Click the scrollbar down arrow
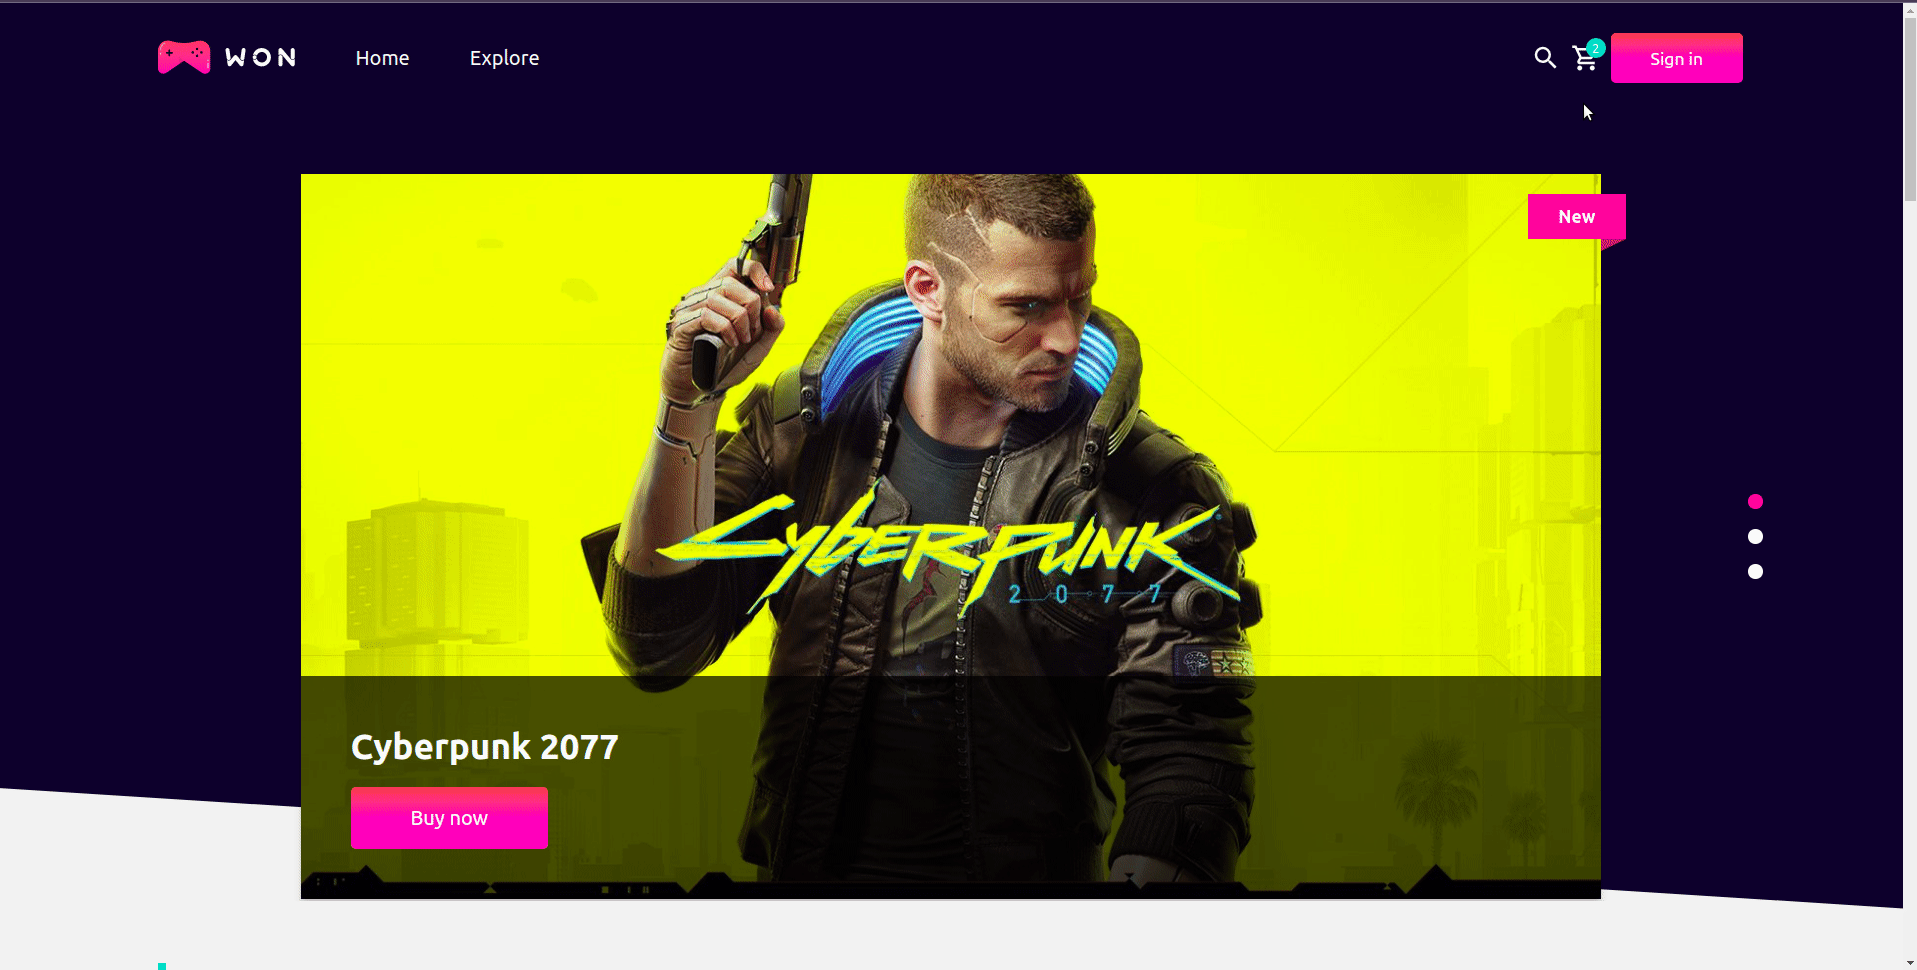 click(1910, 963)
